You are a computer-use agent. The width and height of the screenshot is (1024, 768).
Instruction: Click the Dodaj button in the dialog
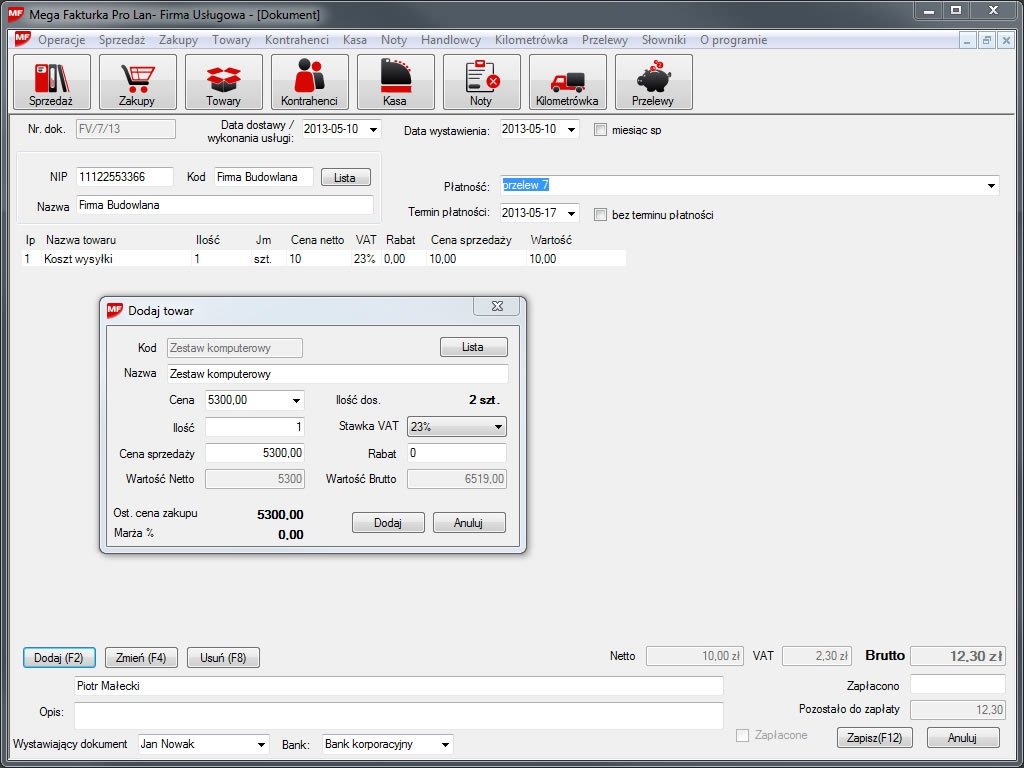click(x=388, y=523)
